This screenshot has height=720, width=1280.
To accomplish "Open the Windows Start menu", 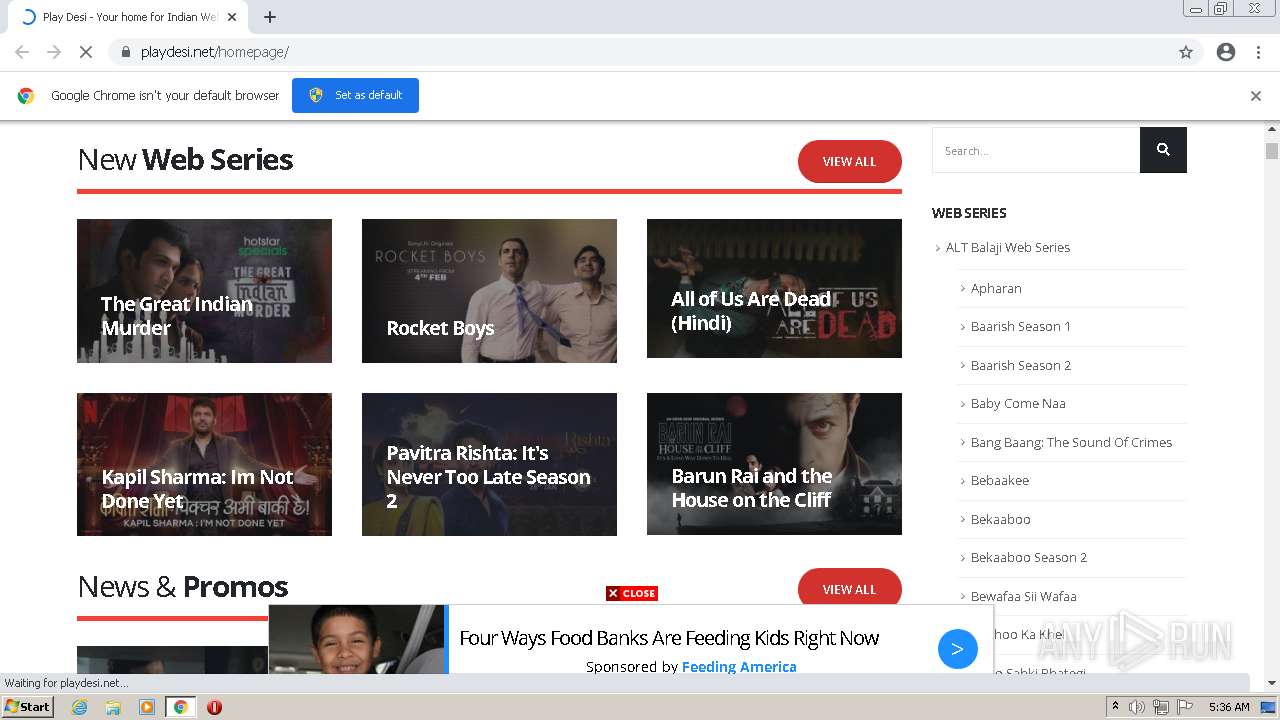I will coord(28,707).
